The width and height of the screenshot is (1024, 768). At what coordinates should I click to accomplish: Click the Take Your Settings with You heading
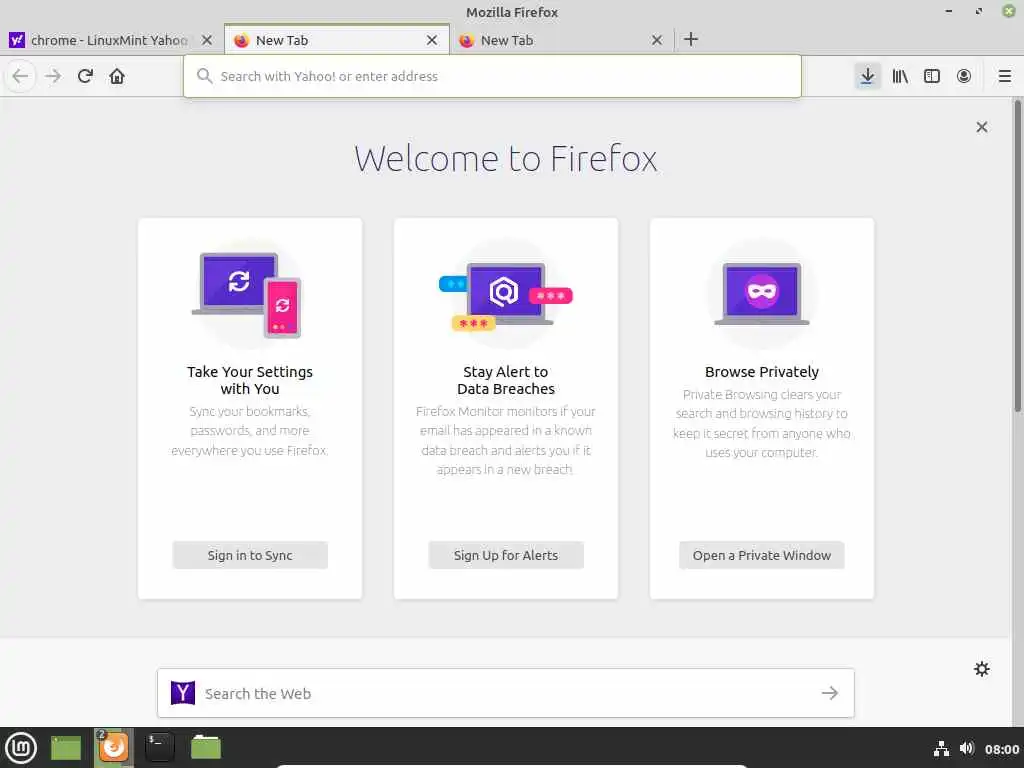(x=250, y=380)
